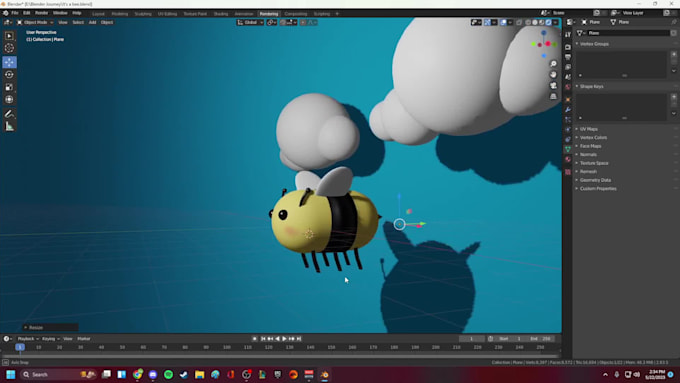
Task: Select the Move tool
Action: click(9, 62)
